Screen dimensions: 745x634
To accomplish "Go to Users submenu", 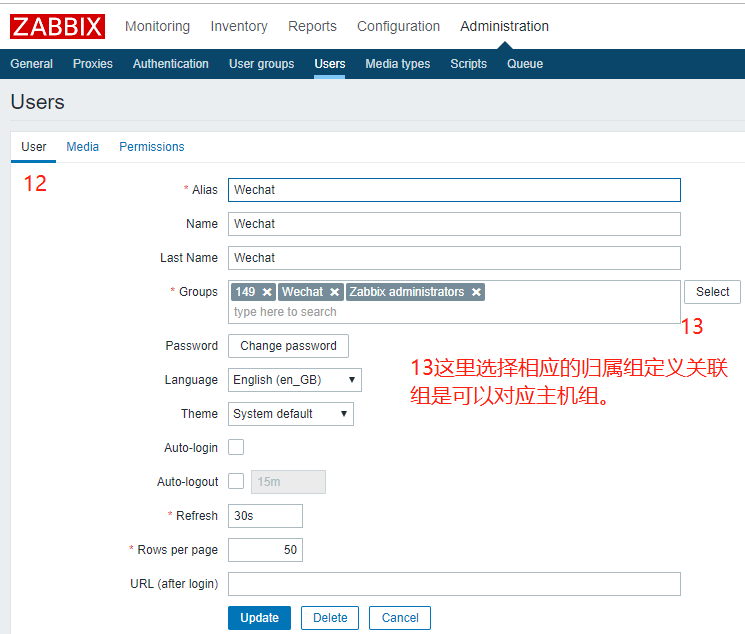I will [330, 64].
